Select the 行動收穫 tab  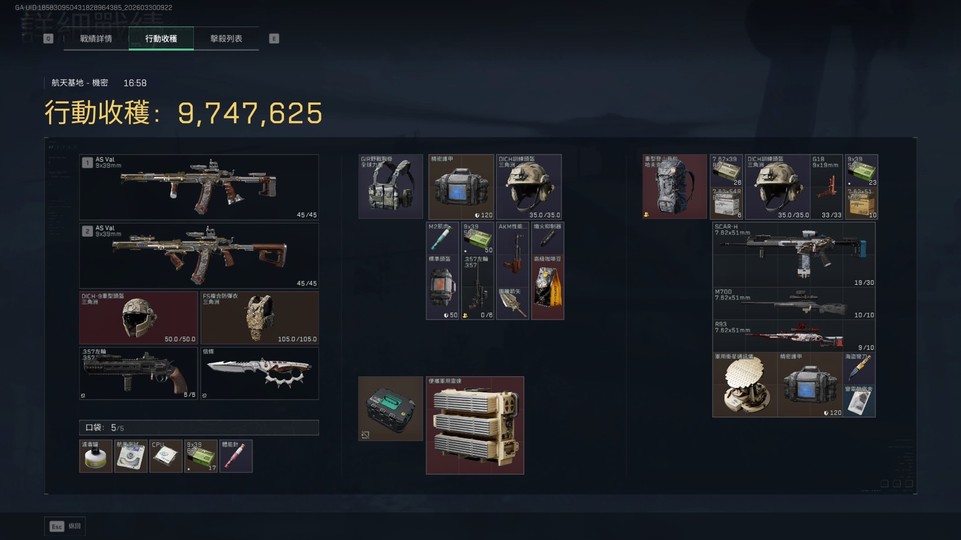tap(161, 39)
